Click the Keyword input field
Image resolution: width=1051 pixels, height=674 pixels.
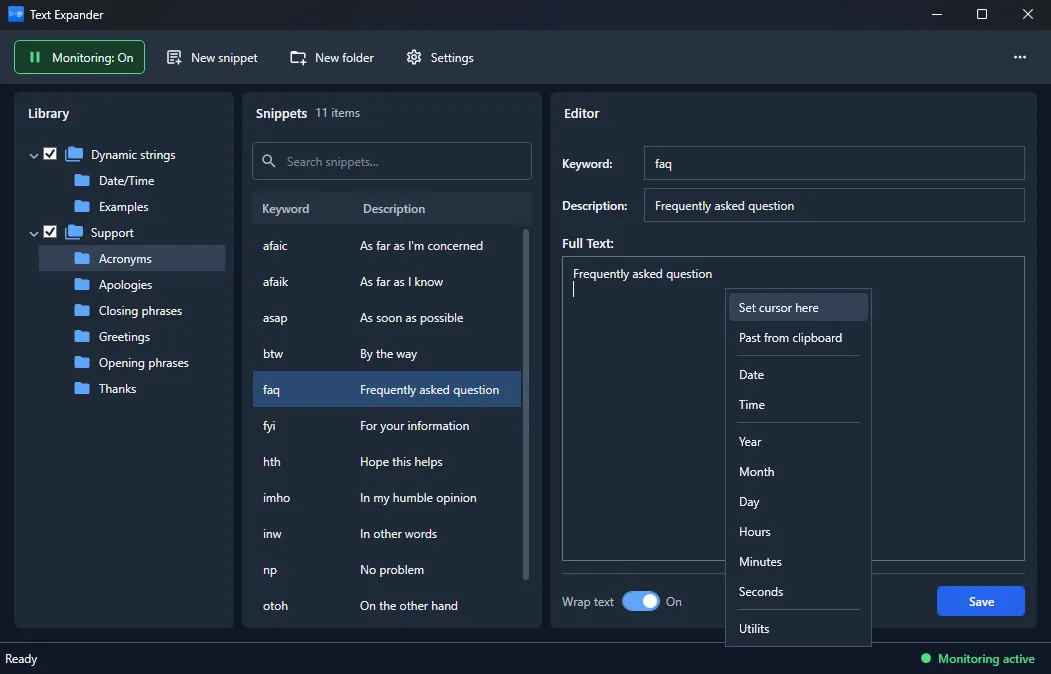pos(834,163)
